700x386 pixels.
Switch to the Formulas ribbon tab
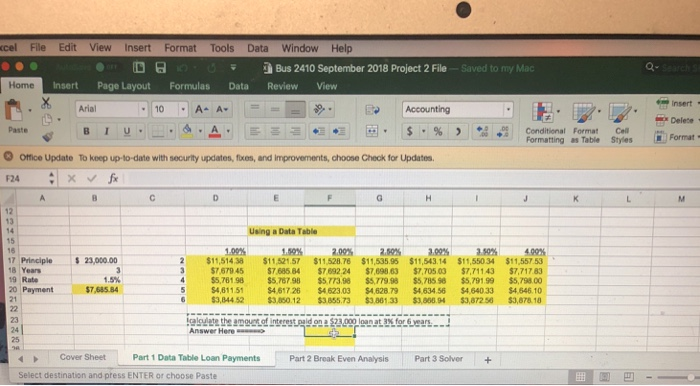pyautogui.click(x=189, y=86)
